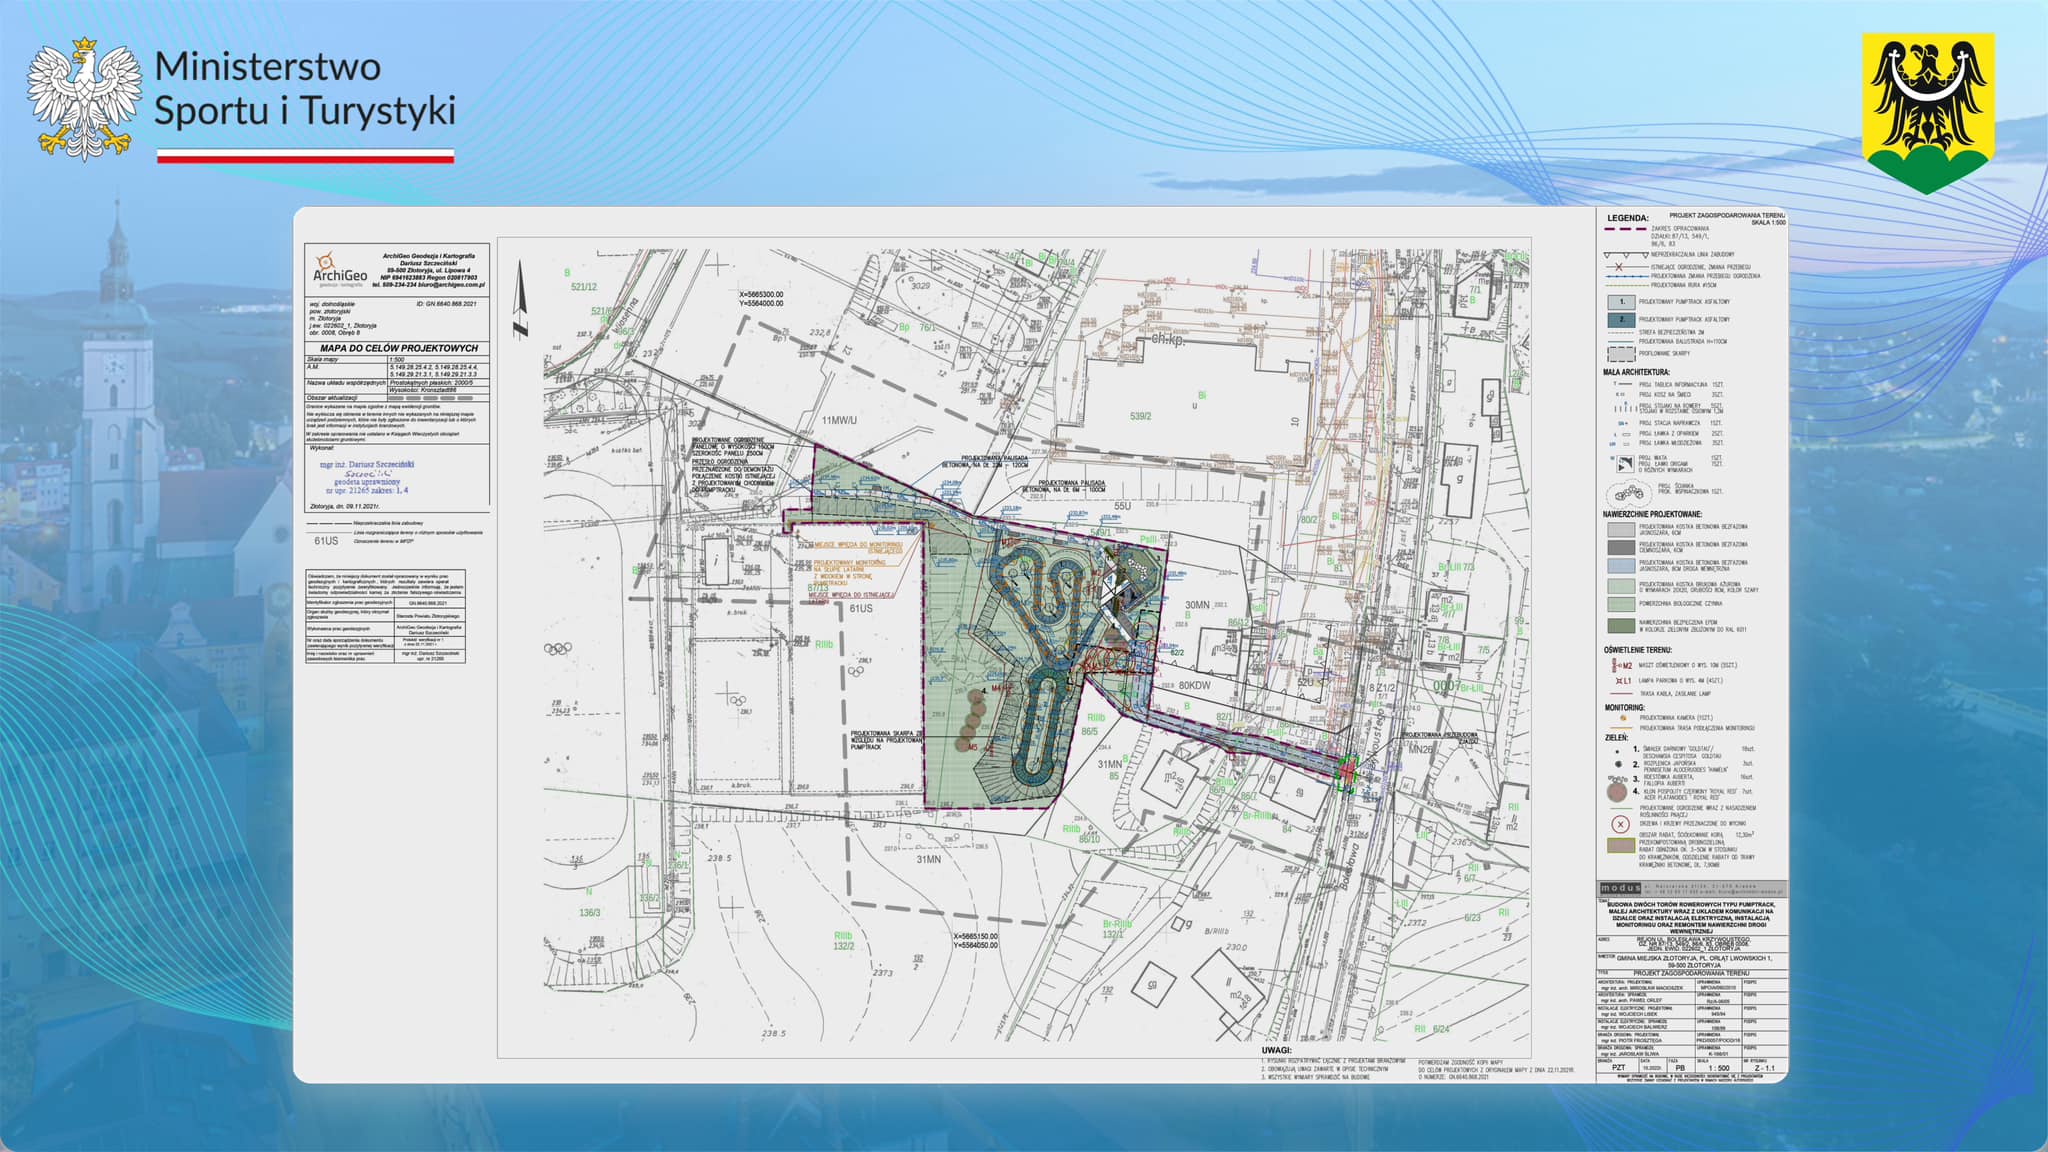Screen dimensions: 2048x1152
Task: Click the pumptrack number 1 legend box
Action: pos(1620,302)
